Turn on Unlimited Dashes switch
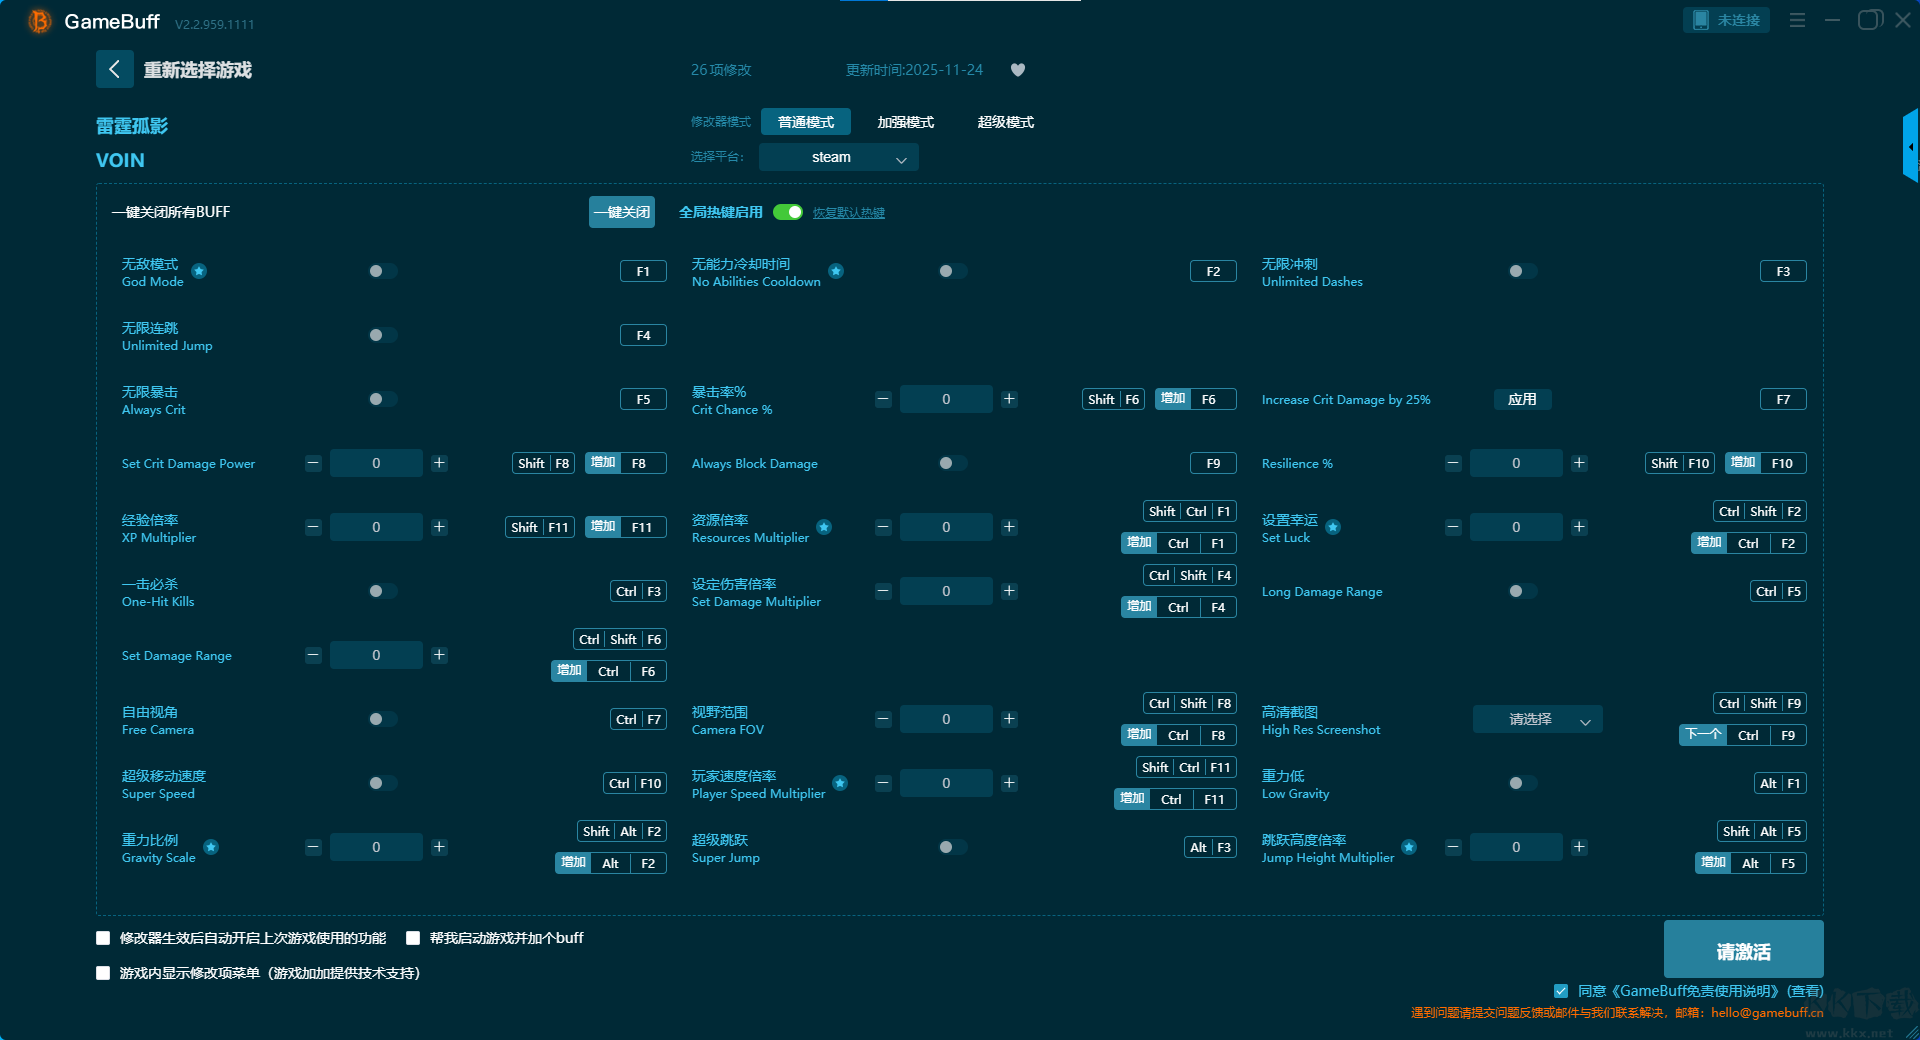This screenshot has height=1040, width=1920. click(1522, 271)
